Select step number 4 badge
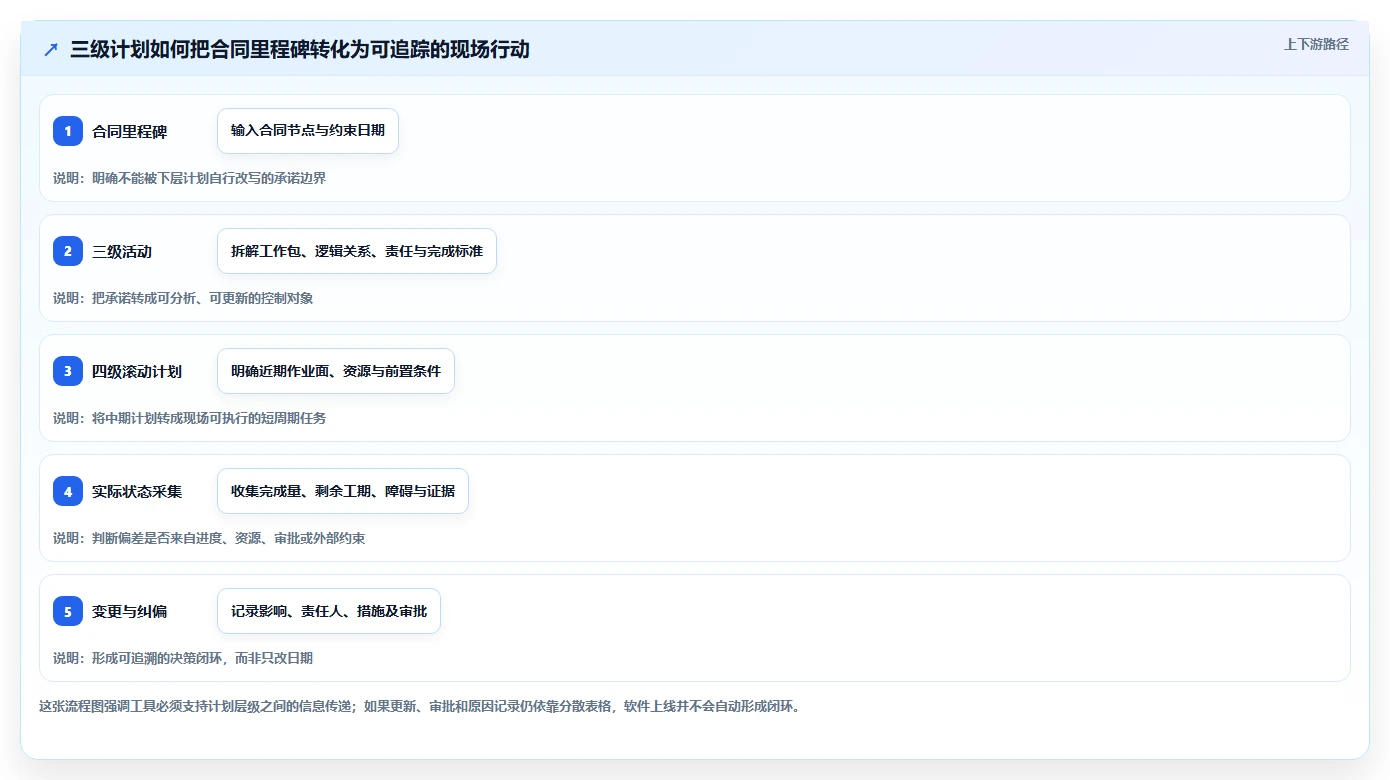 [x=68, y=491]
